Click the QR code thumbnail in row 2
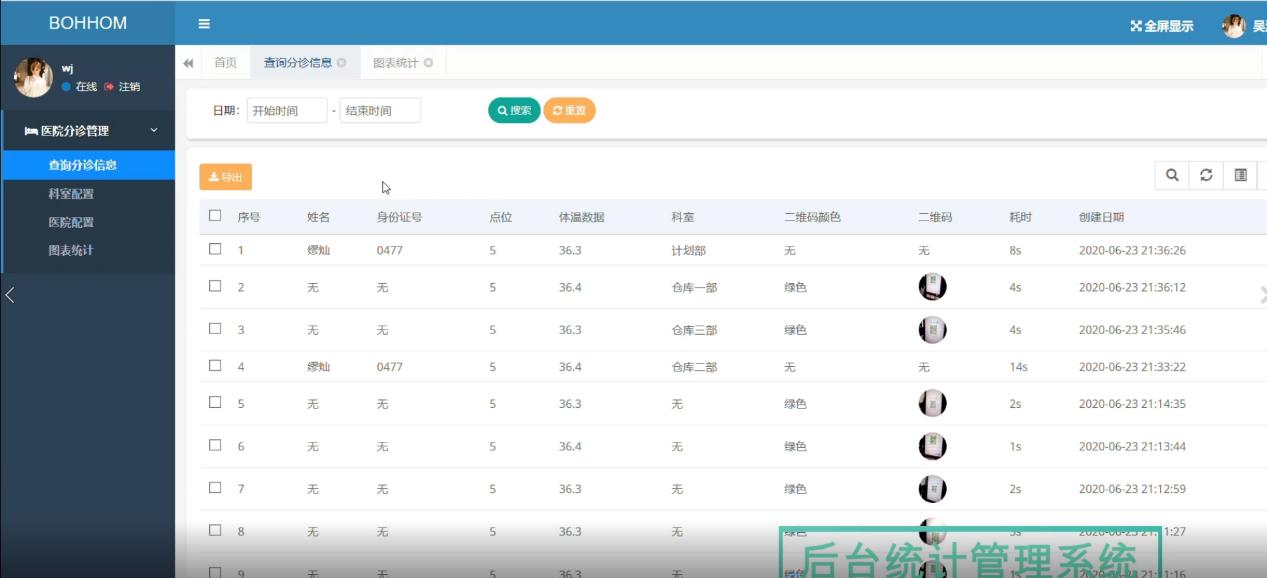 pos(931,285)
